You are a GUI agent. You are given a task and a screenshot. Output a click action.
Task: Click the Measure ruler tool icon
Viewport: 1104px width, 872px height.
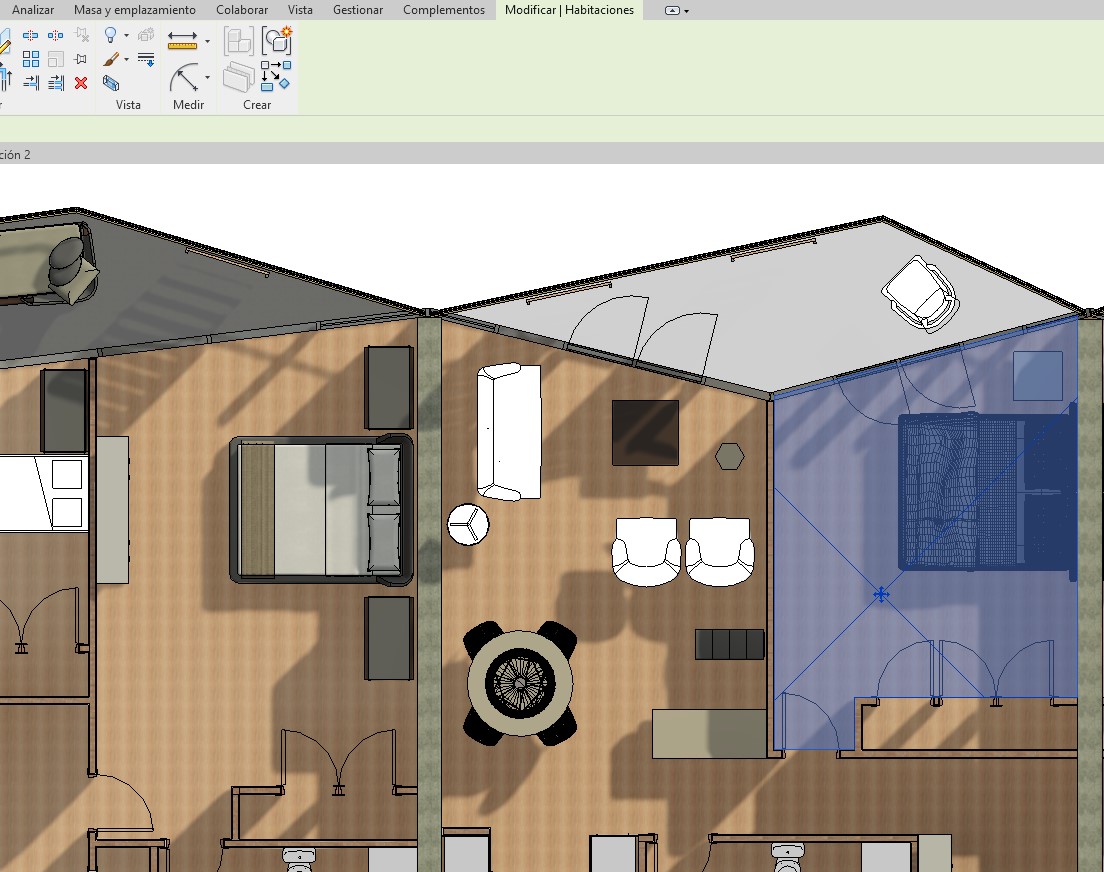182,41
